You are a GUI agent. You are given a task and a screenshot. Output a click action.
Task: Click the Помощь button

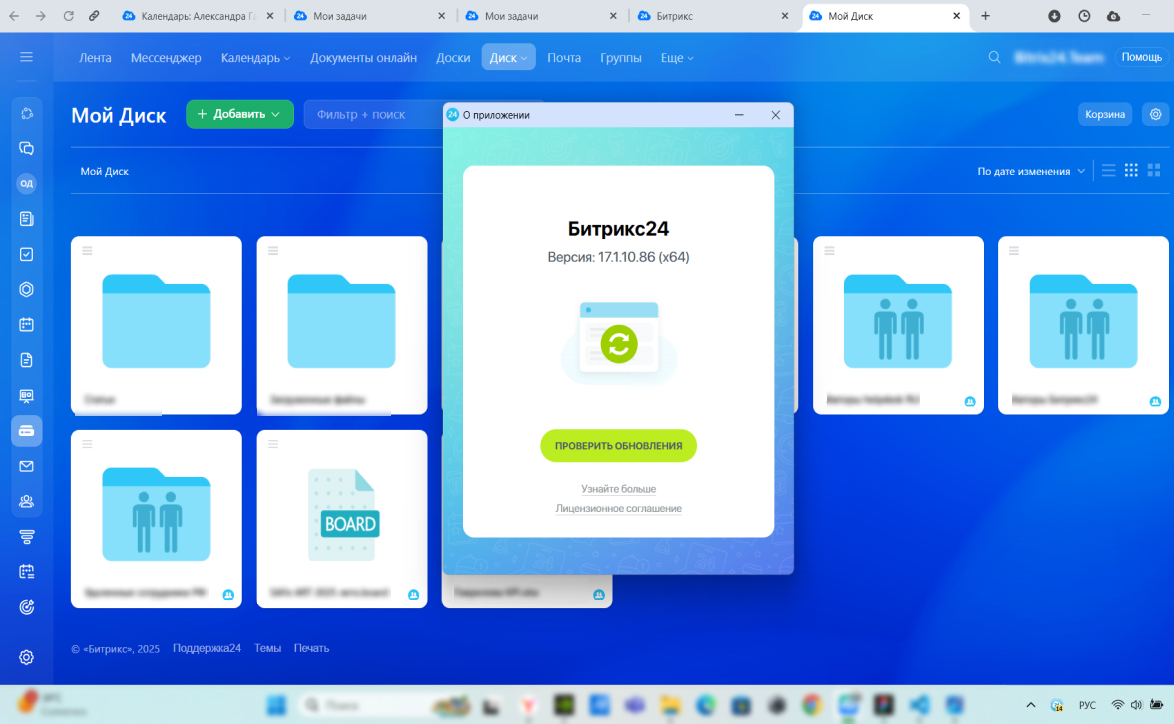click(1141, 57)
